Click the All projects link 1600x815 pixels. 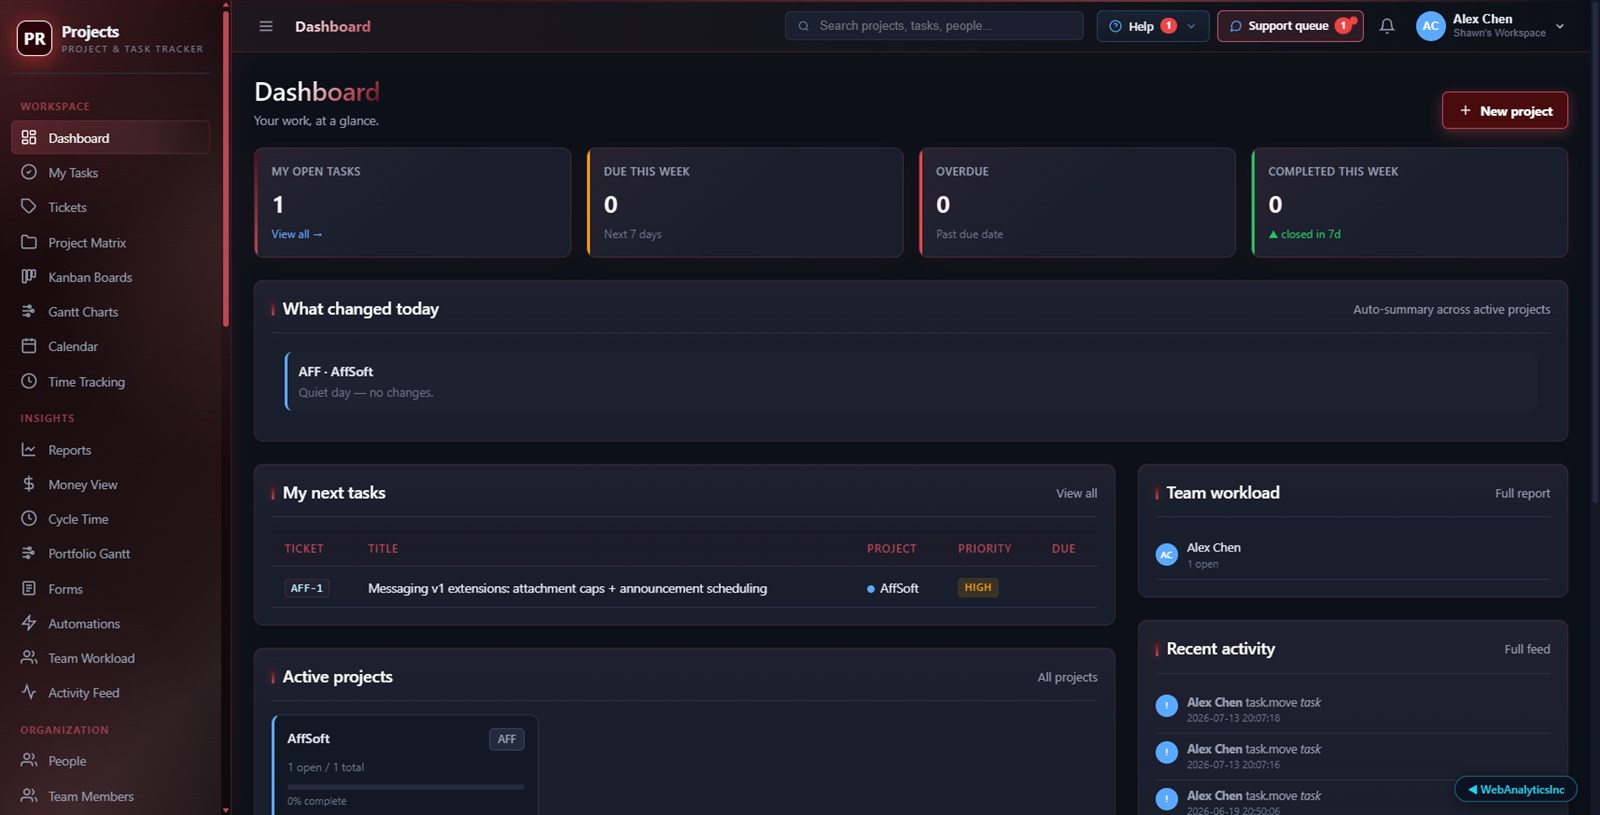tap(1067, 677)
